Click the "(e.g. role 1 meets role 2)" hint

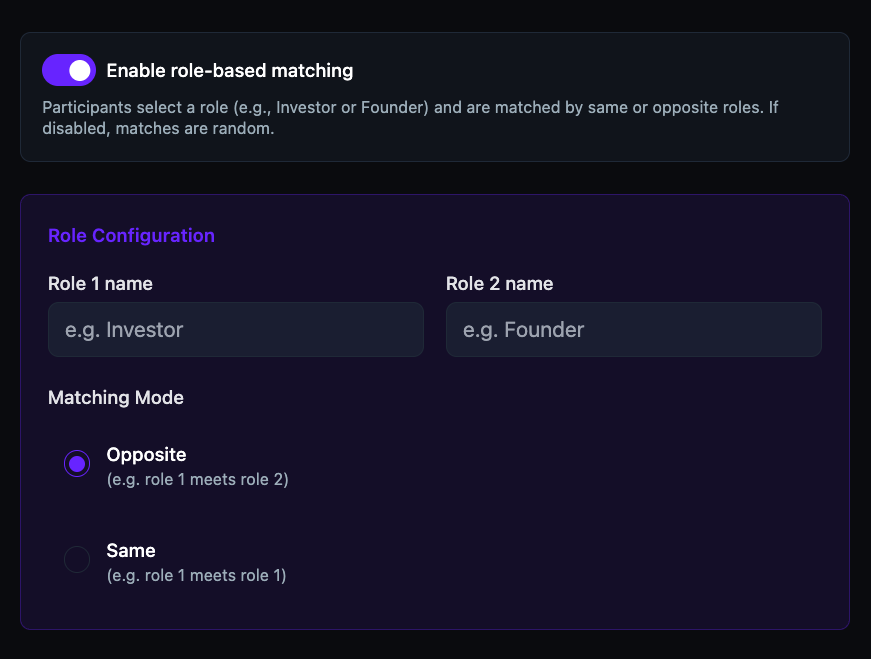[x=198, y=479]
